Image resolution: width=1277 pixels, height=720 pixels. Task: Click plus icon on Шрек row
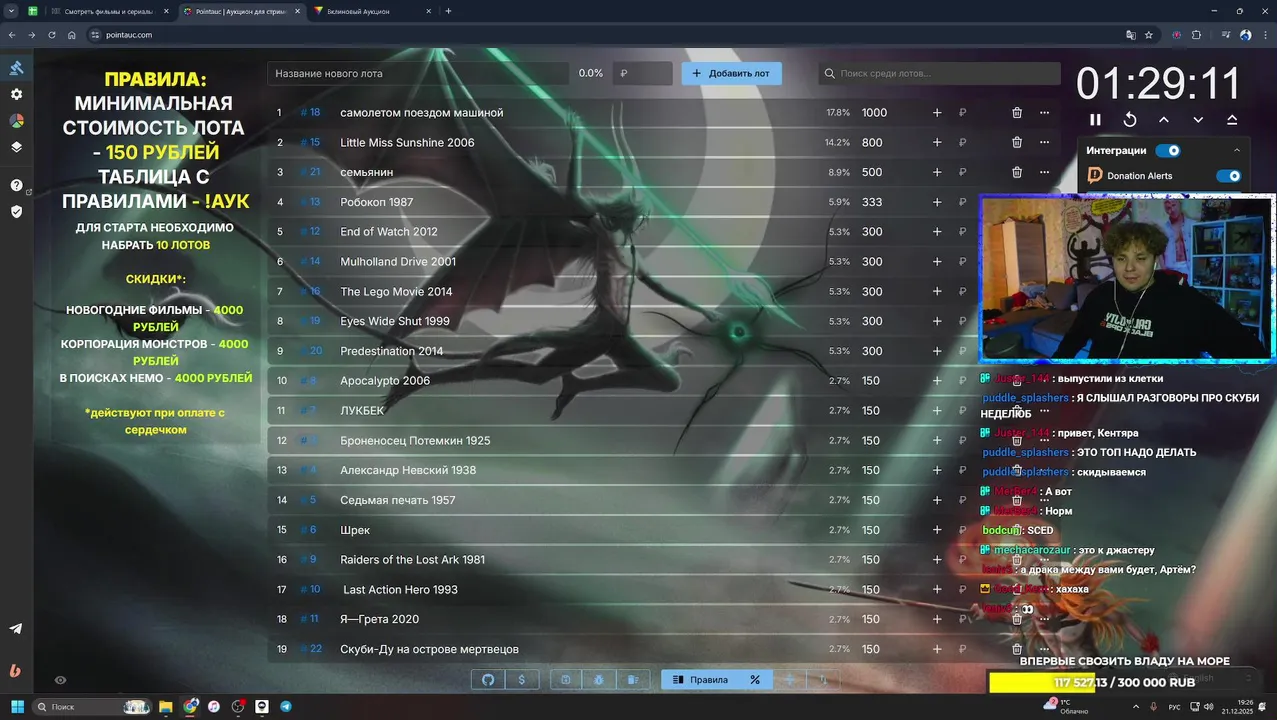(x=937, y=530)
